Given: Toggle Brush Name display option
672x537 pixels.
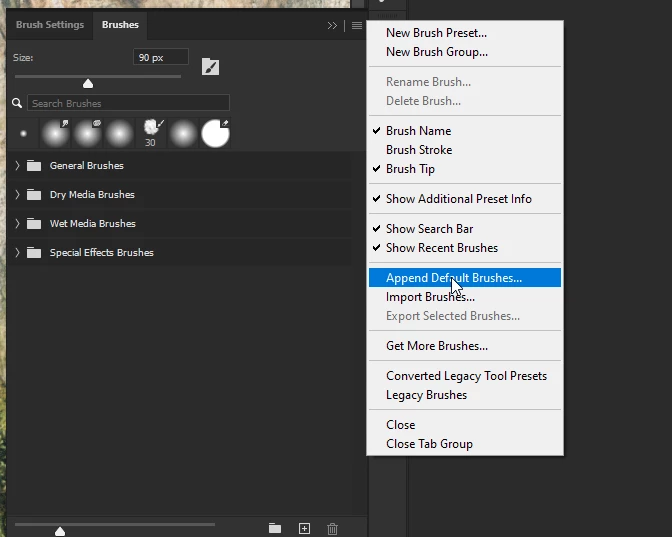Looking at the screenshot, I should [465, 131].
